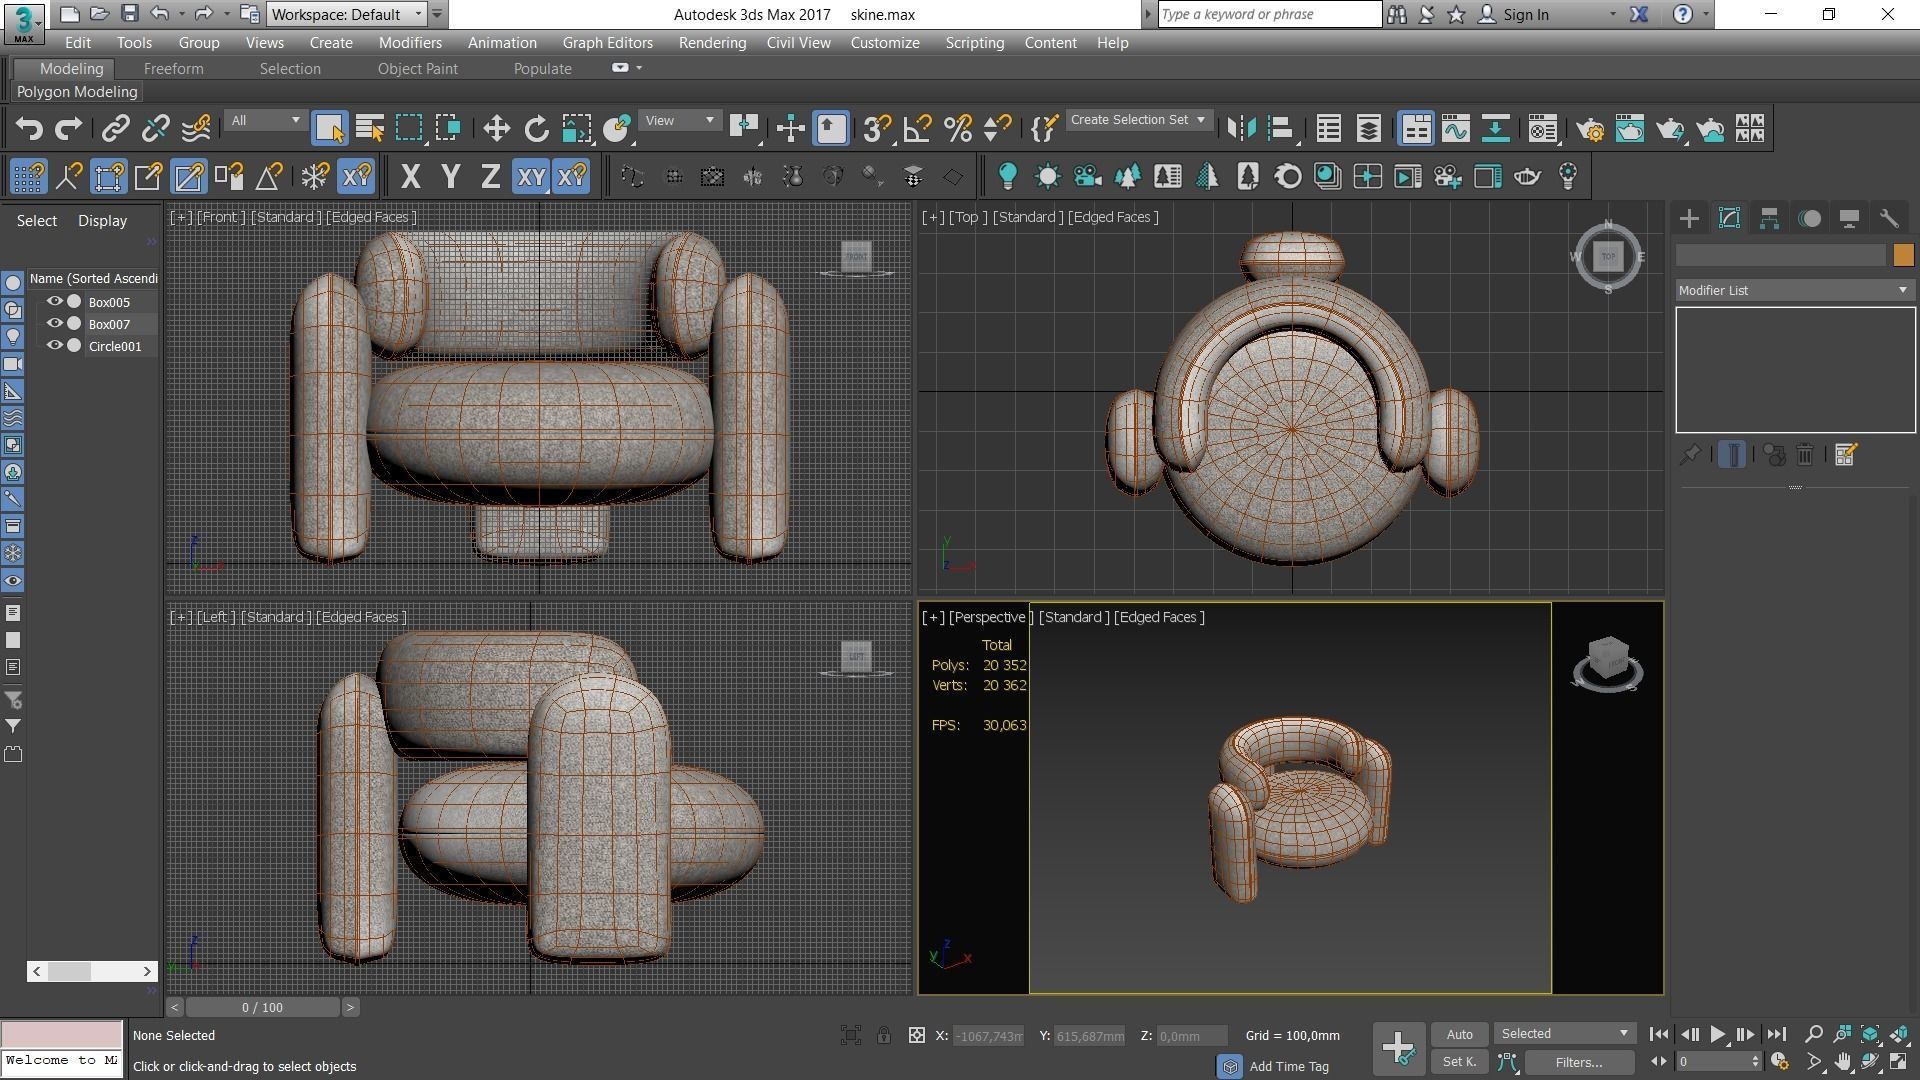This screenshot has width=1920, height=1080.
Task: Click Remove Modifier trash icon
Action: pos(1805,455)
